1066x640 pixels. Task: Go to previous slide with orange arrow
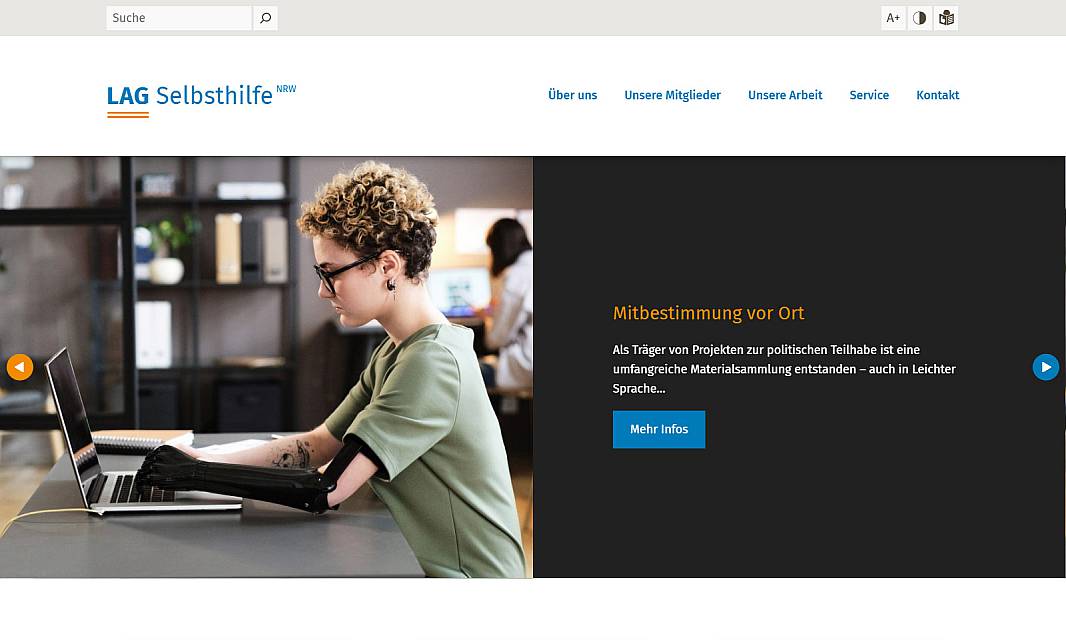[x=20, y=367]
